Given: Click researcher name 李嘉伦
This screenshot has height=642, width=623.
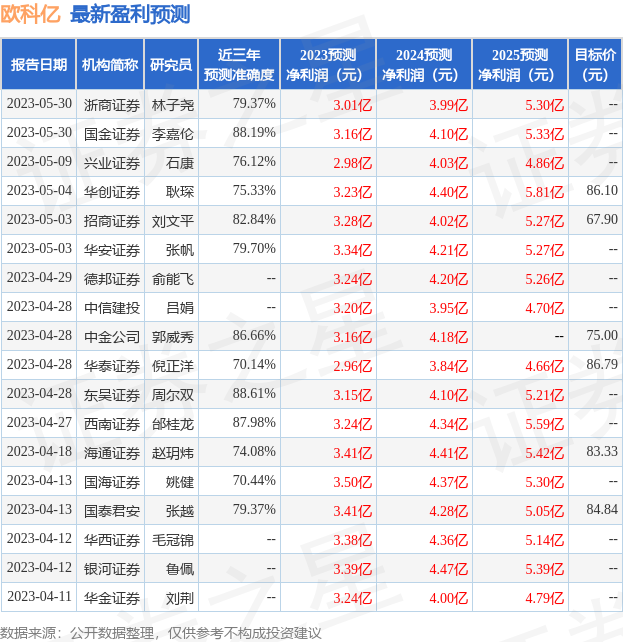Looking at the screenshot, I should pyautogui.click(x=173, y=134).
